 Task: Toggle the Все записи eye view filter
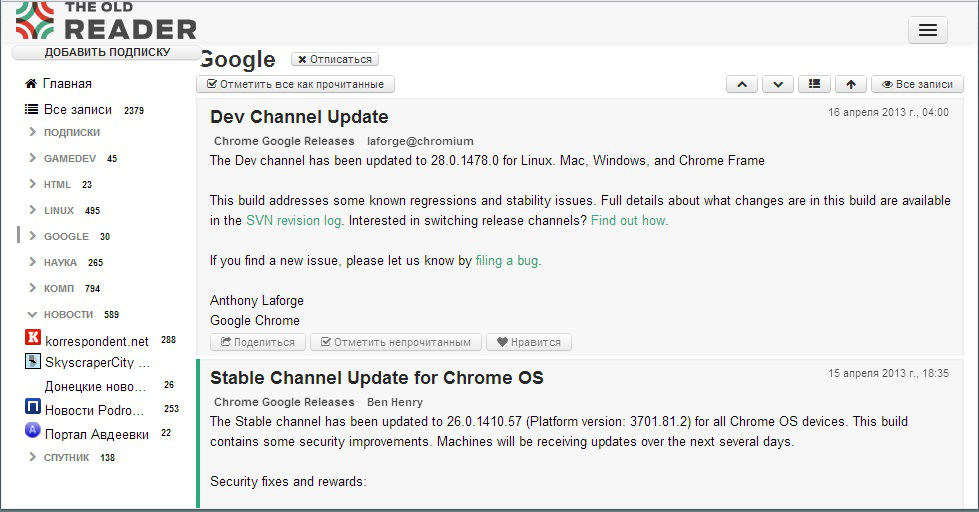[x=917, y=85]
